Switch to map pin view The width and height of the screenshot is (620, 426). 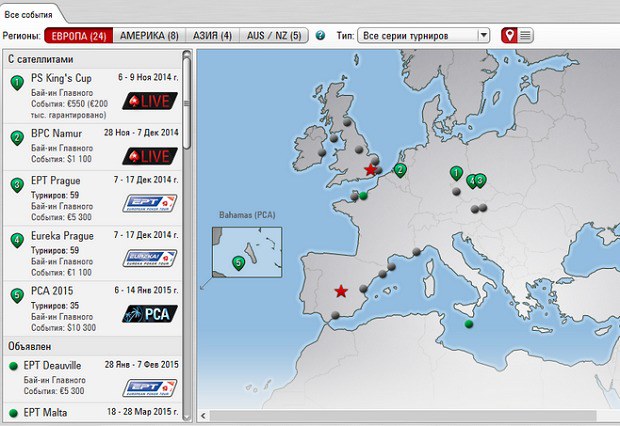coord(509,35)
